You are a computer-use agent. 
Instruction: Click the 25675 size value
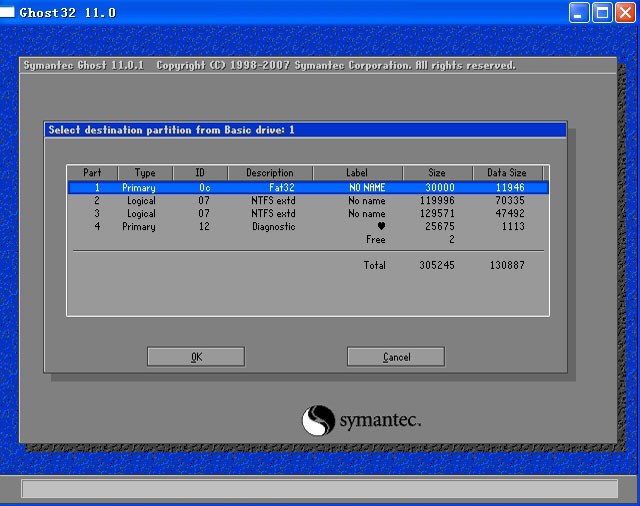[440, 226]
